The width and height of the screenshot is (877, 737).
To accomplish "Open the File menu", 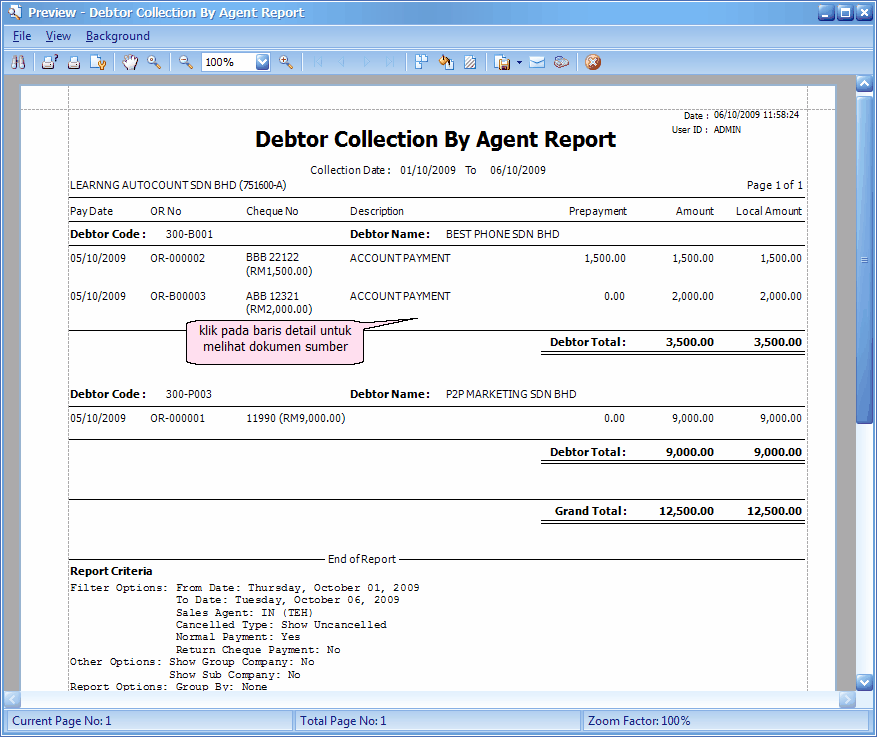I will coord(21,35).
